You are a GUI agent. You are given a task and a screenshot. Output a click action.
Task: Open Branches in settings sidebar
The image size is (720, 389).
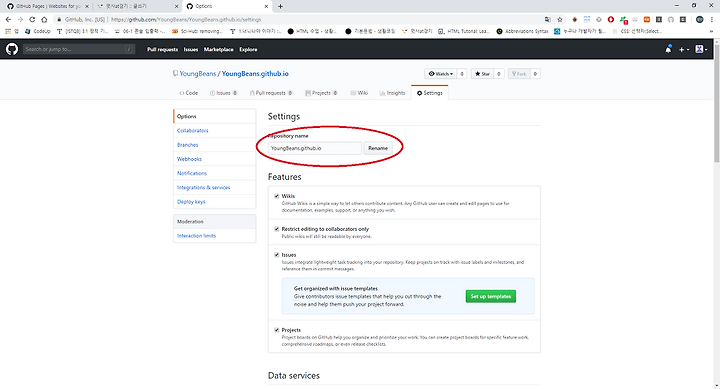click(x=214, y=145)
